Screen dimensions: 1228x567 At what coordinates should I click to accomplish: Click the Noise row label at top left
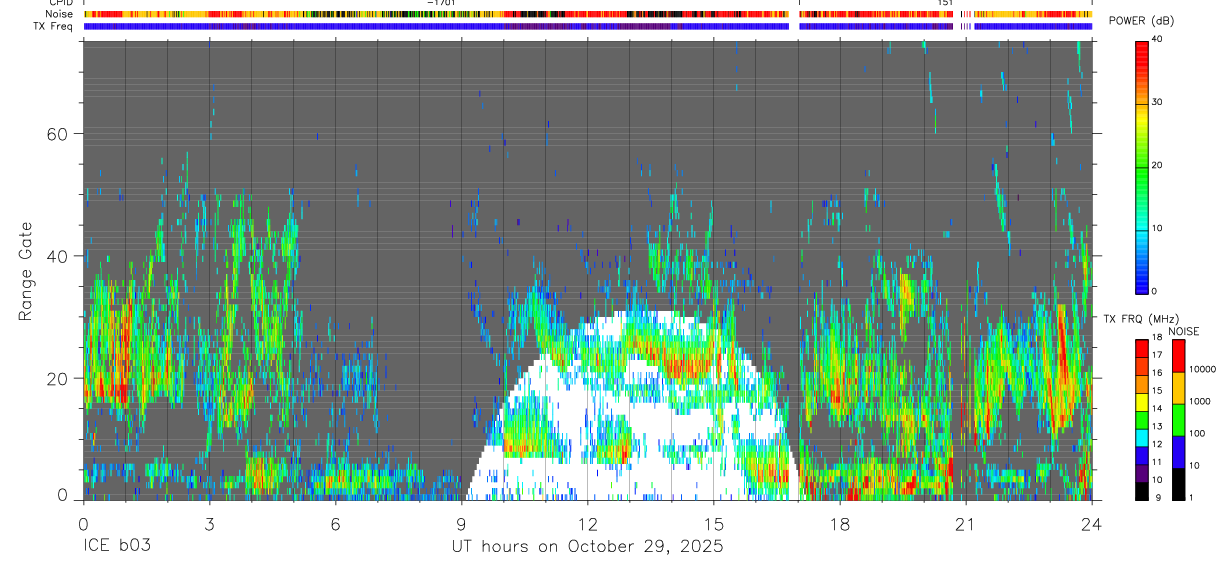point(59,14)
